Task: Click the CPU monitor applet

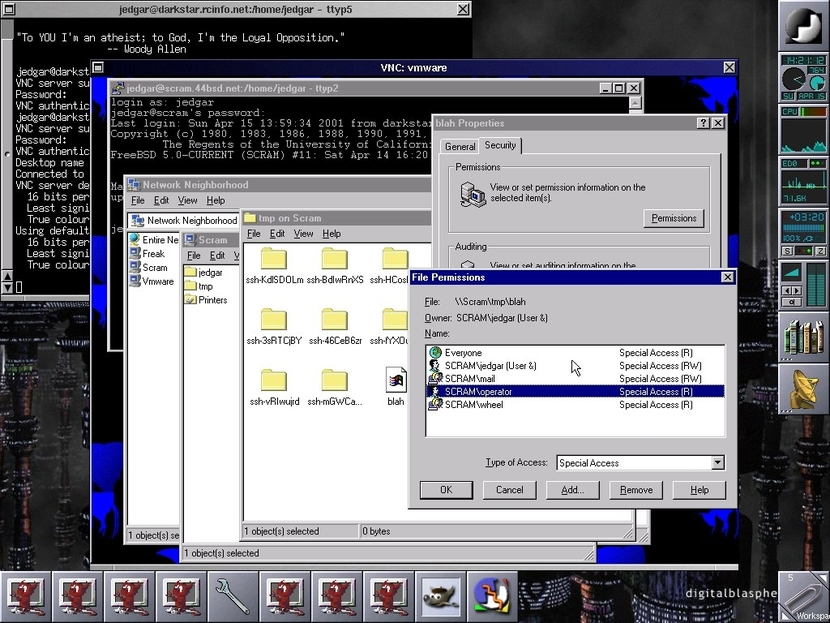Action: pyautogui.click(x=804, y=129)
